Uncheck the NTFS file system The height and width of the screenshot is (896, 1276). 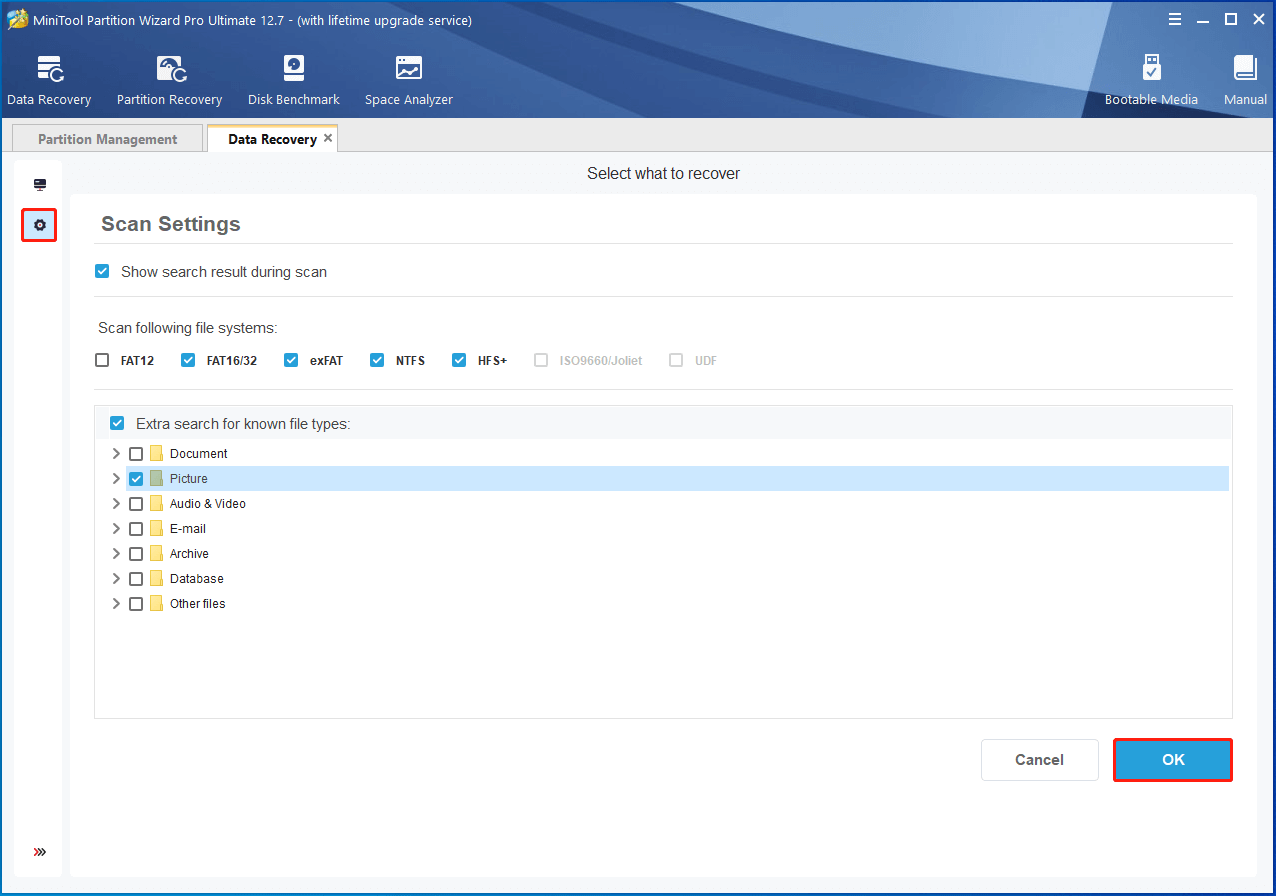coord(377,360)
